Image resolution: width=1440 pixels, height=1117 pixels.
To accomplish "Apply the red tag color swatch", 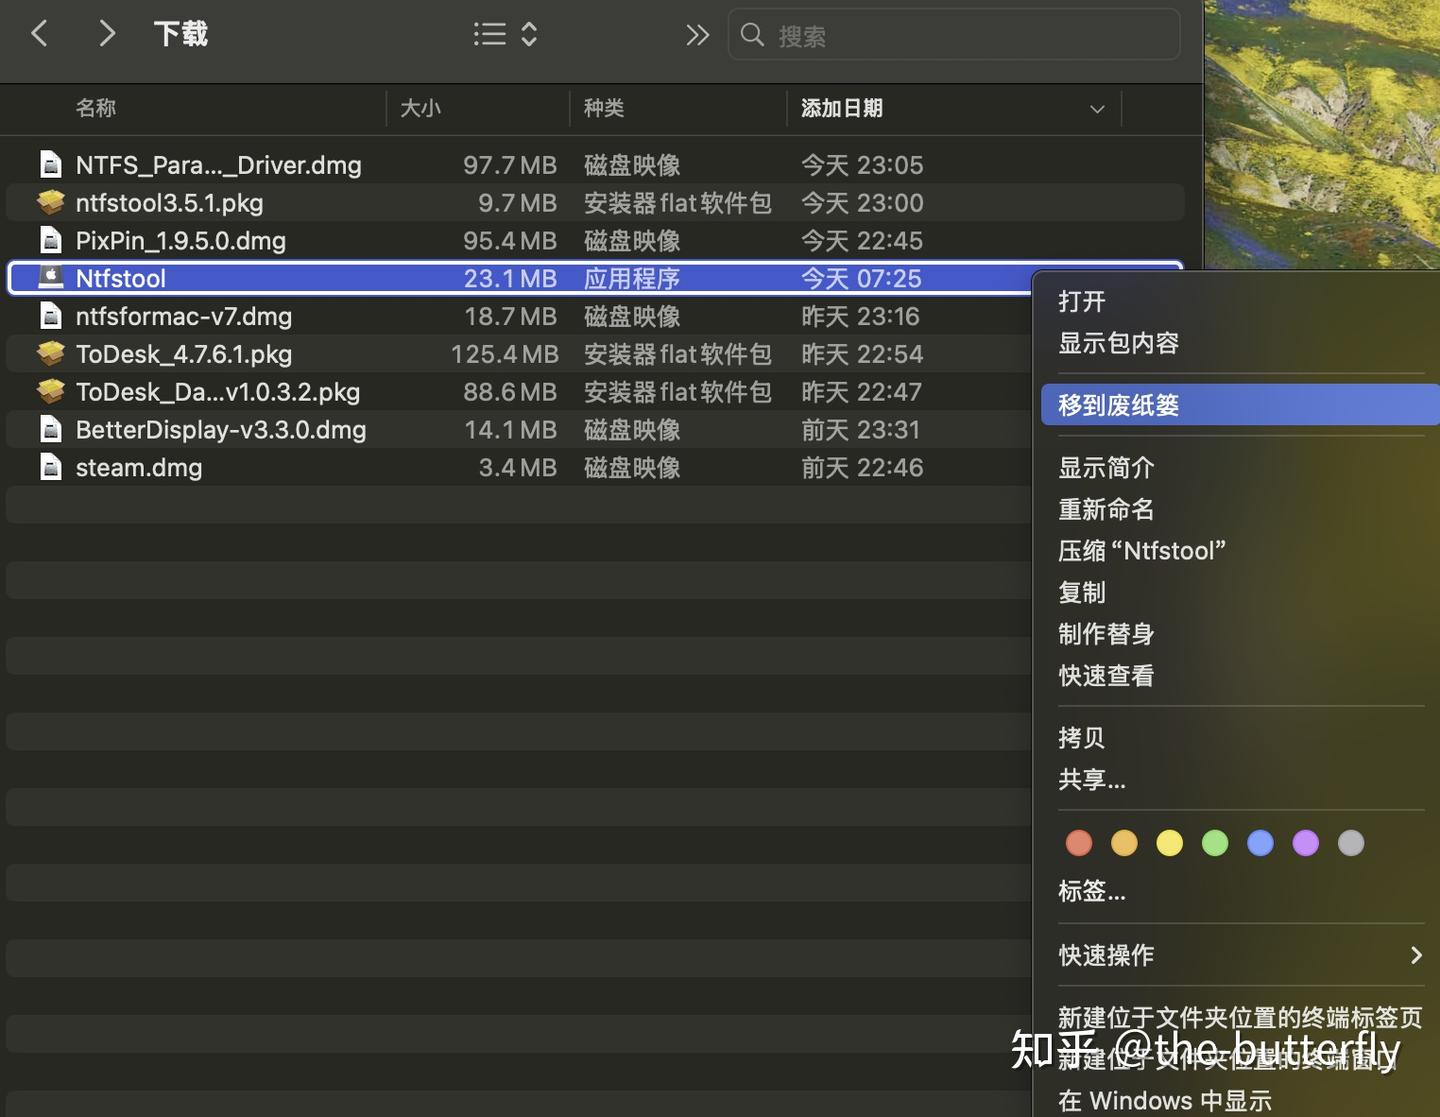I will [x=1078, y=843].
